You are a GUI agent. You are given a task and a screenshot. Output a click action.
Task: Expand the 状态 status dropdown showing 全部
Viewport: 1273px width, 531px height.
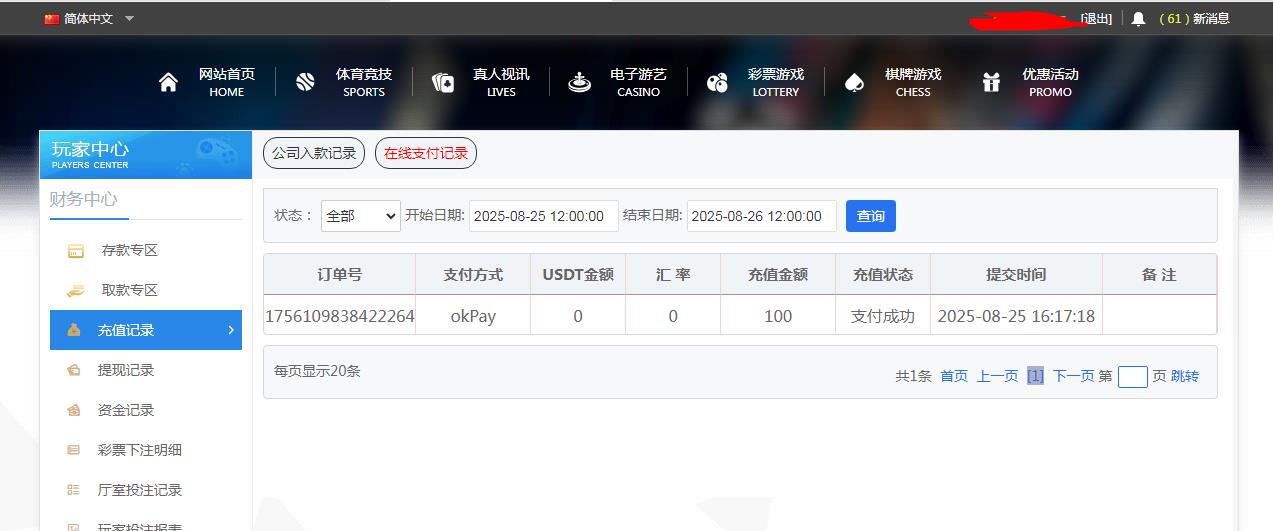(360, 216)
